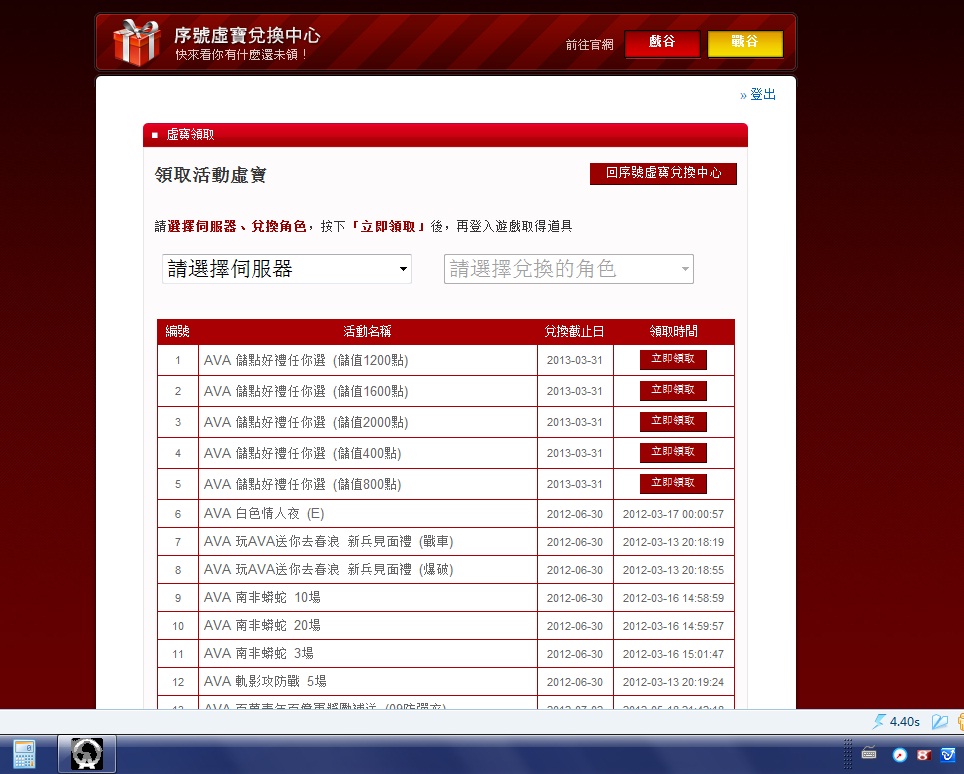Select row AVA 南非蟒蛇 3場
Image resolution: width=964 pixels, height=774 pixels.
coord(446,654)
